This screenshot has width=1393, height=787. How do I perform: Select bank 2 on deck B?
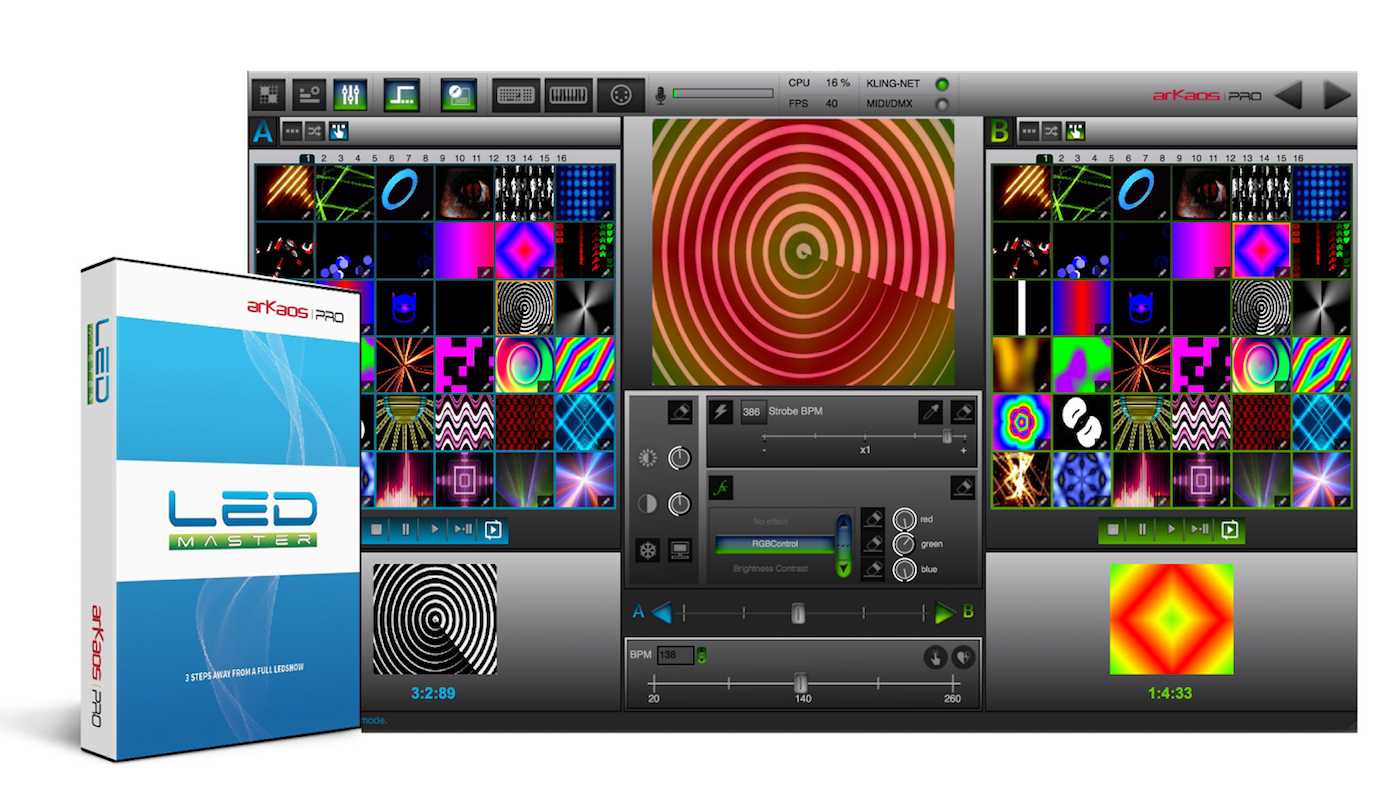pos(1061,158)
